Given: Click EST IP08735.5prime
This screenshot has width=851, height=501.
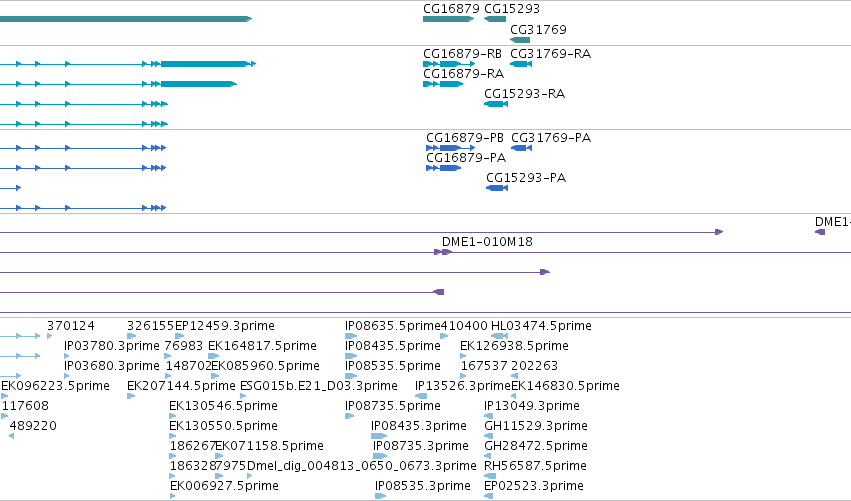Looking at the screenshot, I should [x=393, y=407].
